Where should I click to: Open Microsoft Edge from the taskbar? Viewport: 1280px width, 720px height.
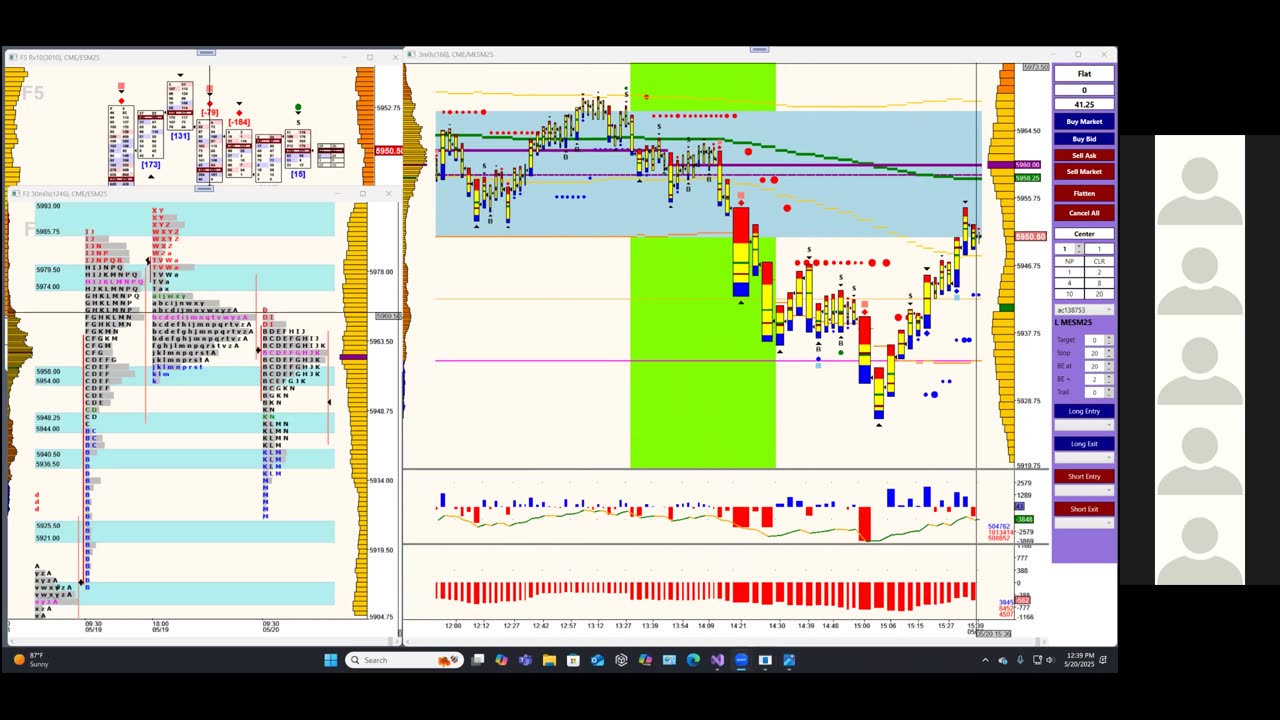tap(693, 660)
